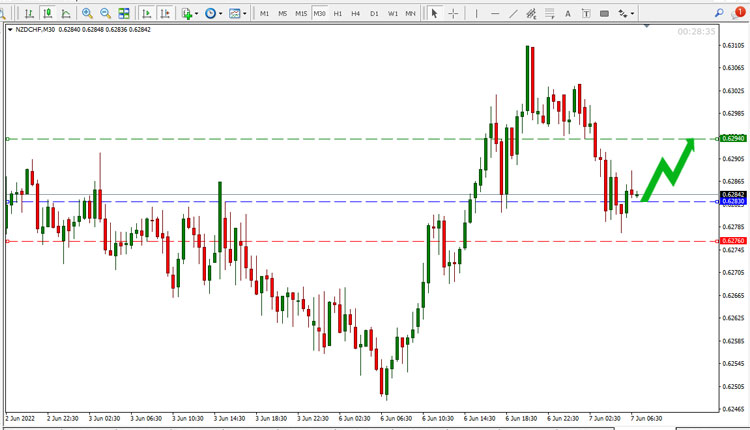Switch chart to bar chart mode

(x=29, y=13)
